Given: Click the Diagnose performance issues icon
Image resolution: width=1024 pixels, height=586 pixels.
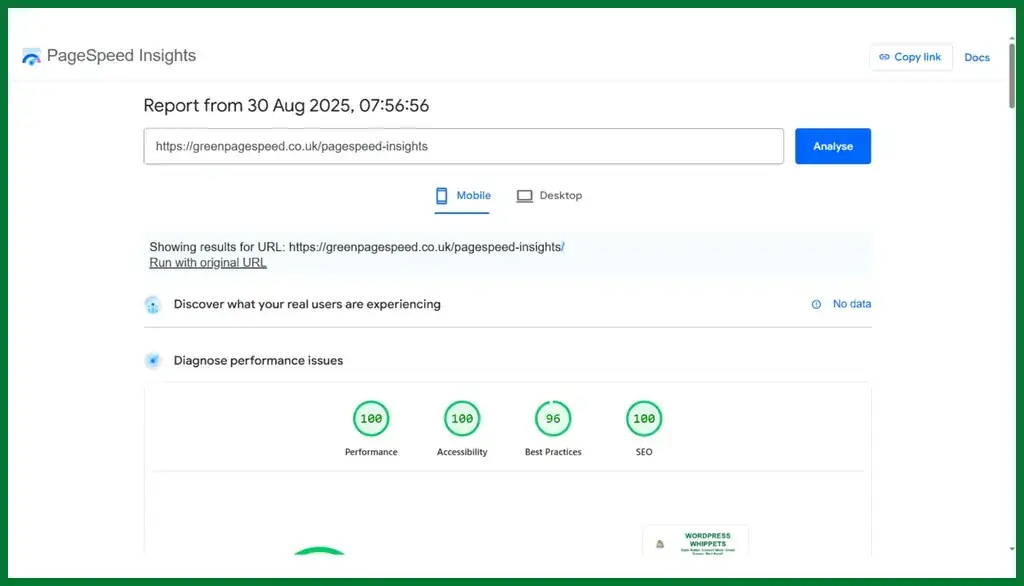Looking at the screenshot, I should point(152,360).
